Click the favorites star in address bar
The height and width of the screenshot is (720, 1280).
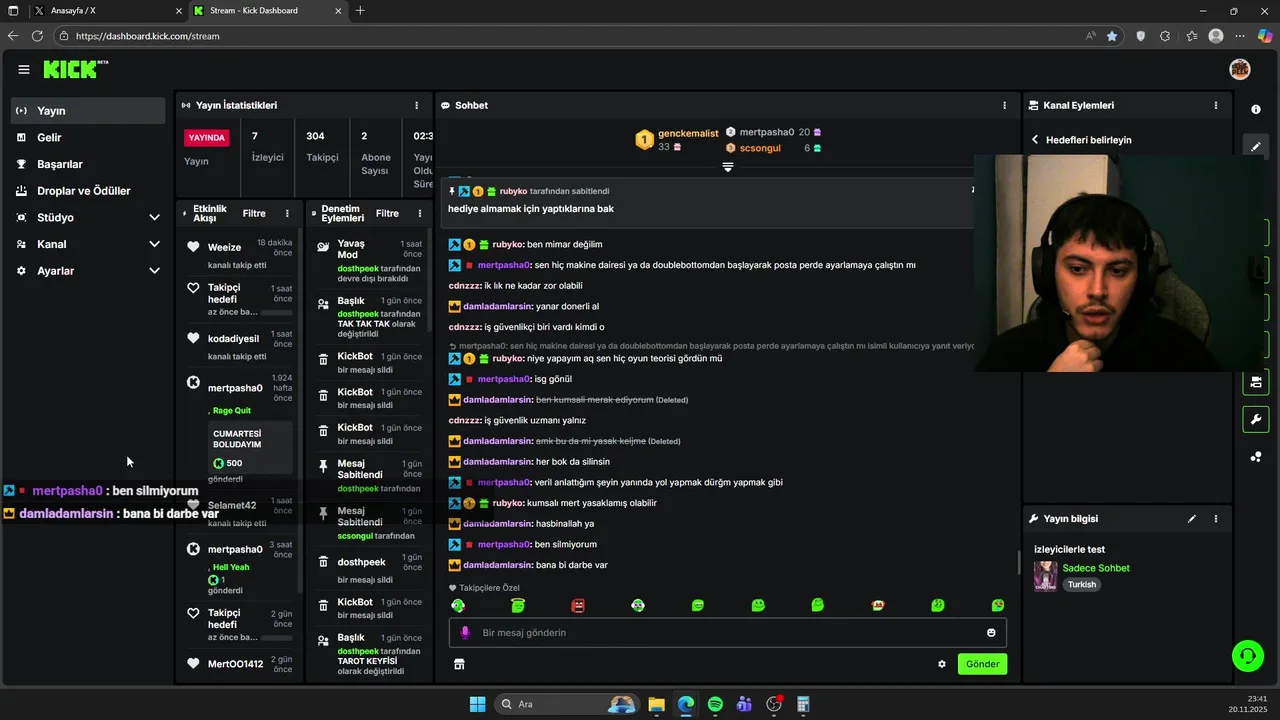coord(1112,36)
